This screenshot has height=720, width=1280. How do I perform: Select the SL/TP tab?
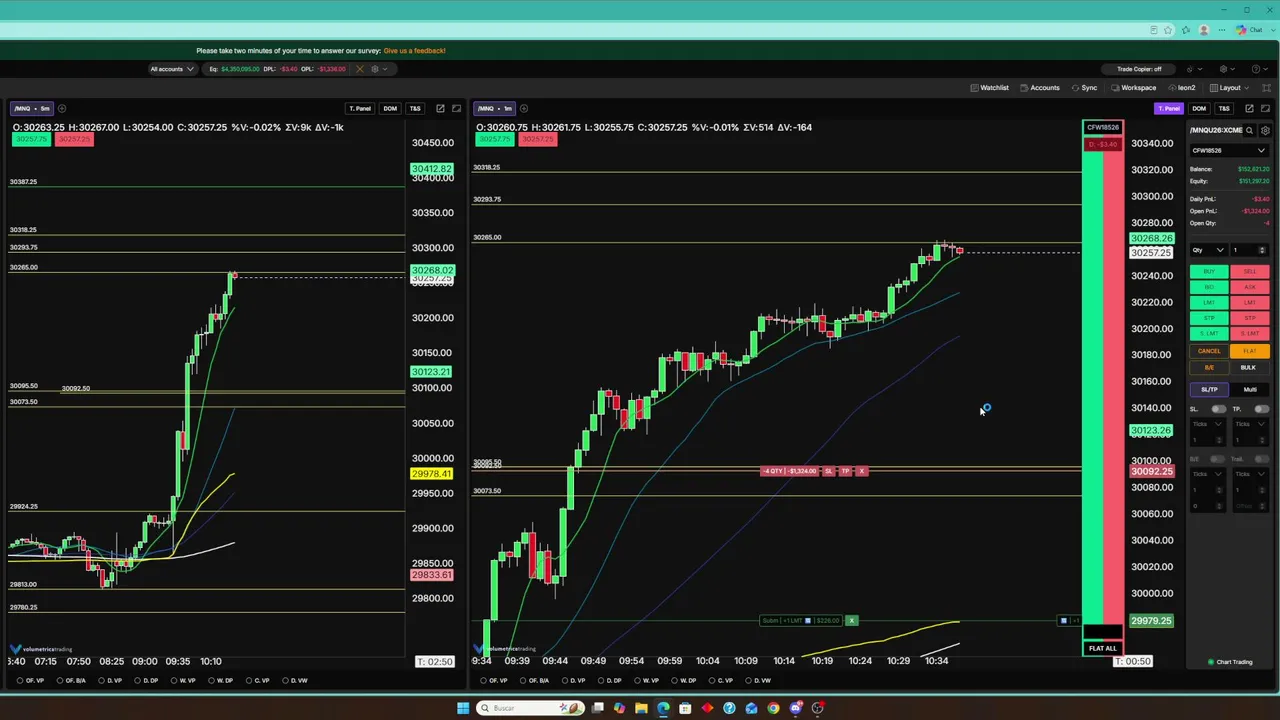coord(1209,389)
